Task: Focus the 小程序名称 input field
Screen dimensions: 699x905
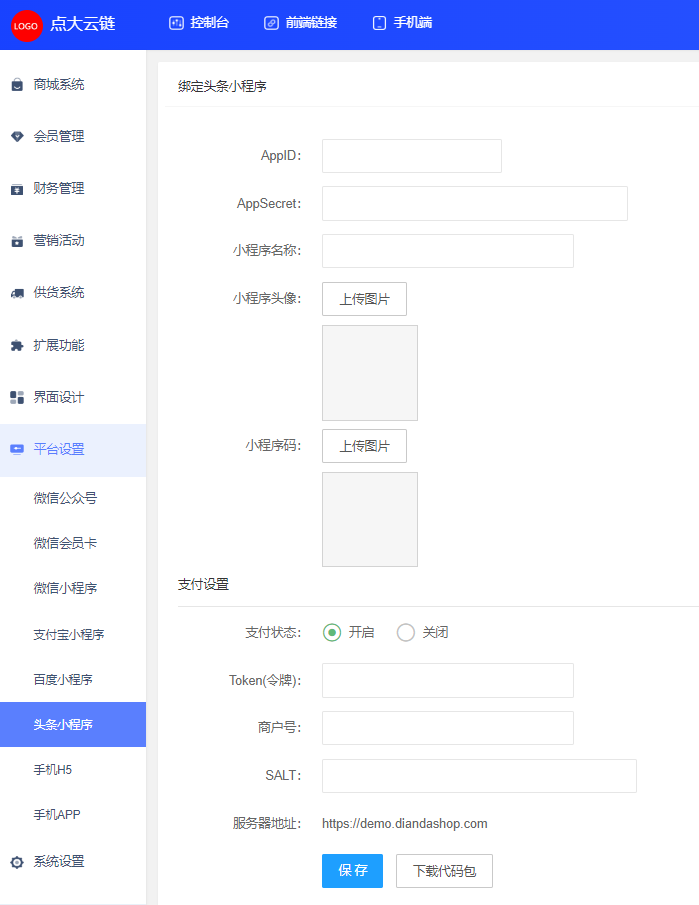Action: pos(448,251)
